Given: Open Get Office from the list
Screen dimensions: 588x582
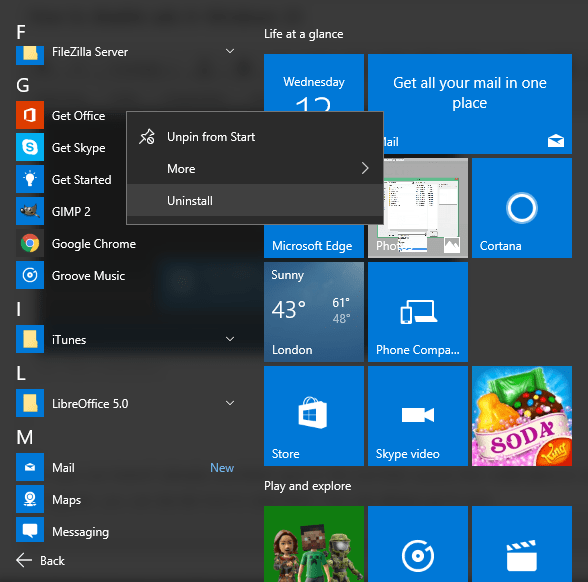Looking at the screenshot, I should tap(78, 116).
